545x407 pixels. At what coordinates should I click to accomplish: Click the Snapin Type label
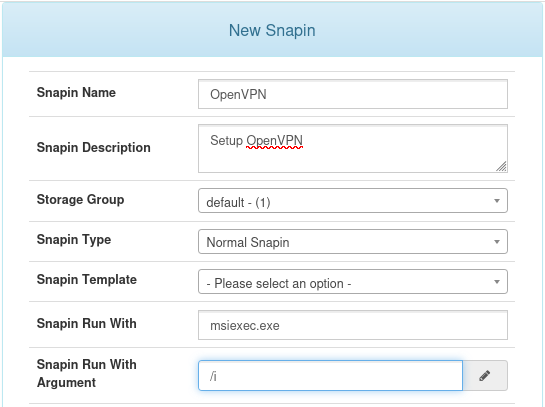(x=74, y=239)
